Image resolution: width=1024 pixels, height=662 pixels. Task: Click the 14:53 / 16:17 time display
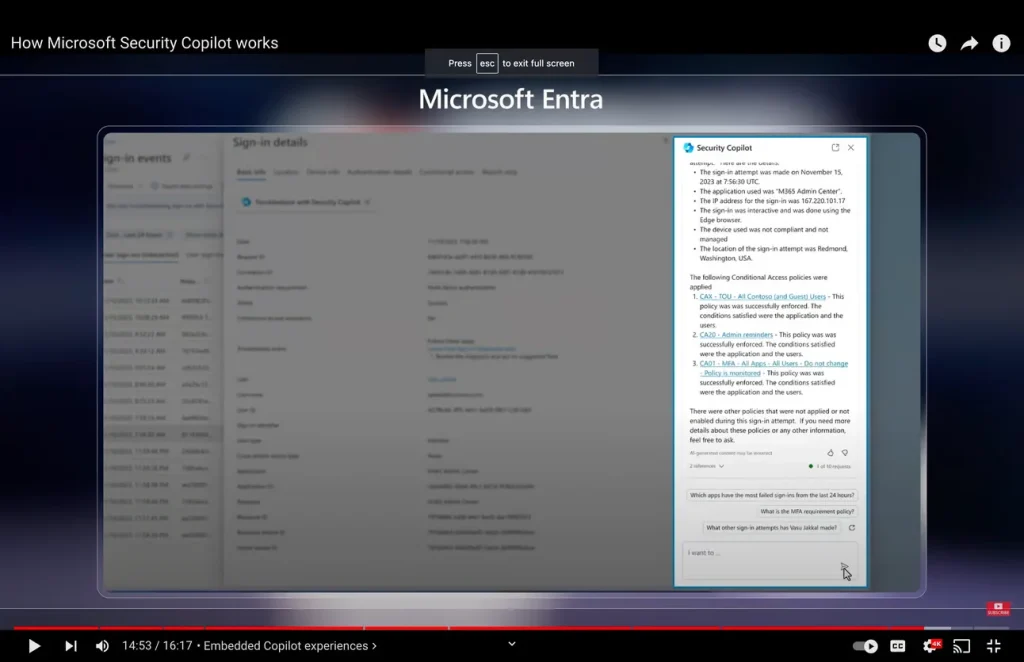tap(157, 646)
